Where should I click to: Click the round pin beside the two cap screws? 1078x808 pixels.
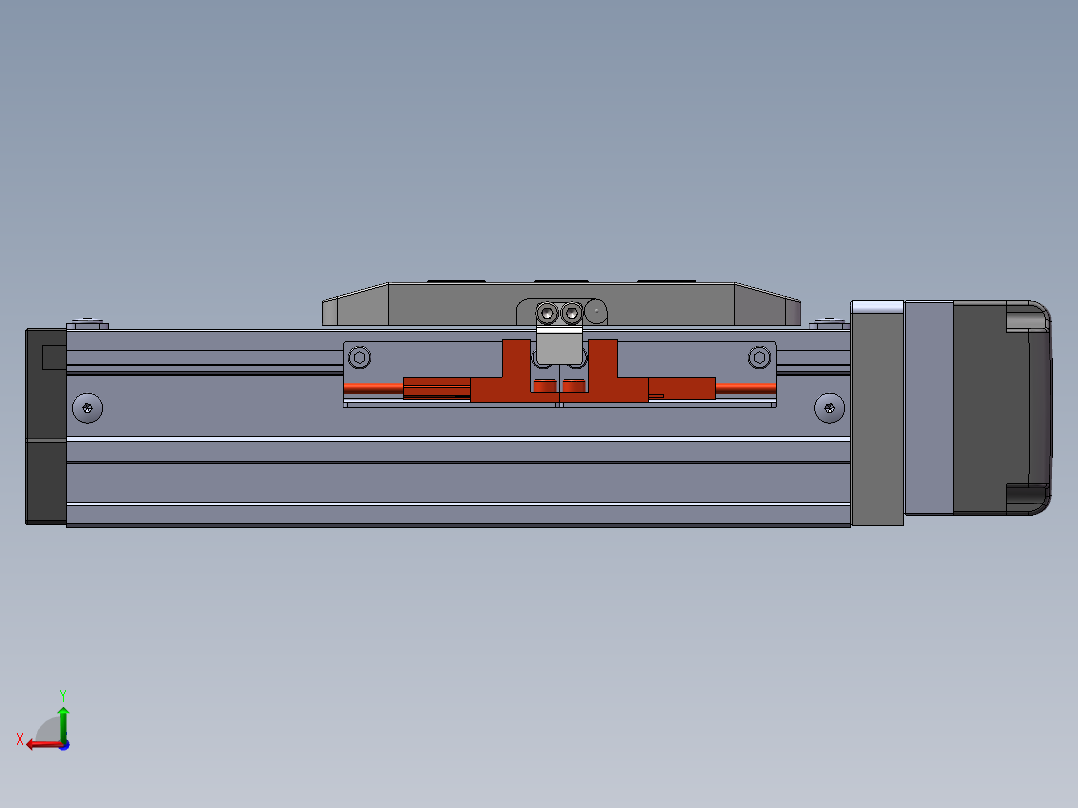point(597,312)
